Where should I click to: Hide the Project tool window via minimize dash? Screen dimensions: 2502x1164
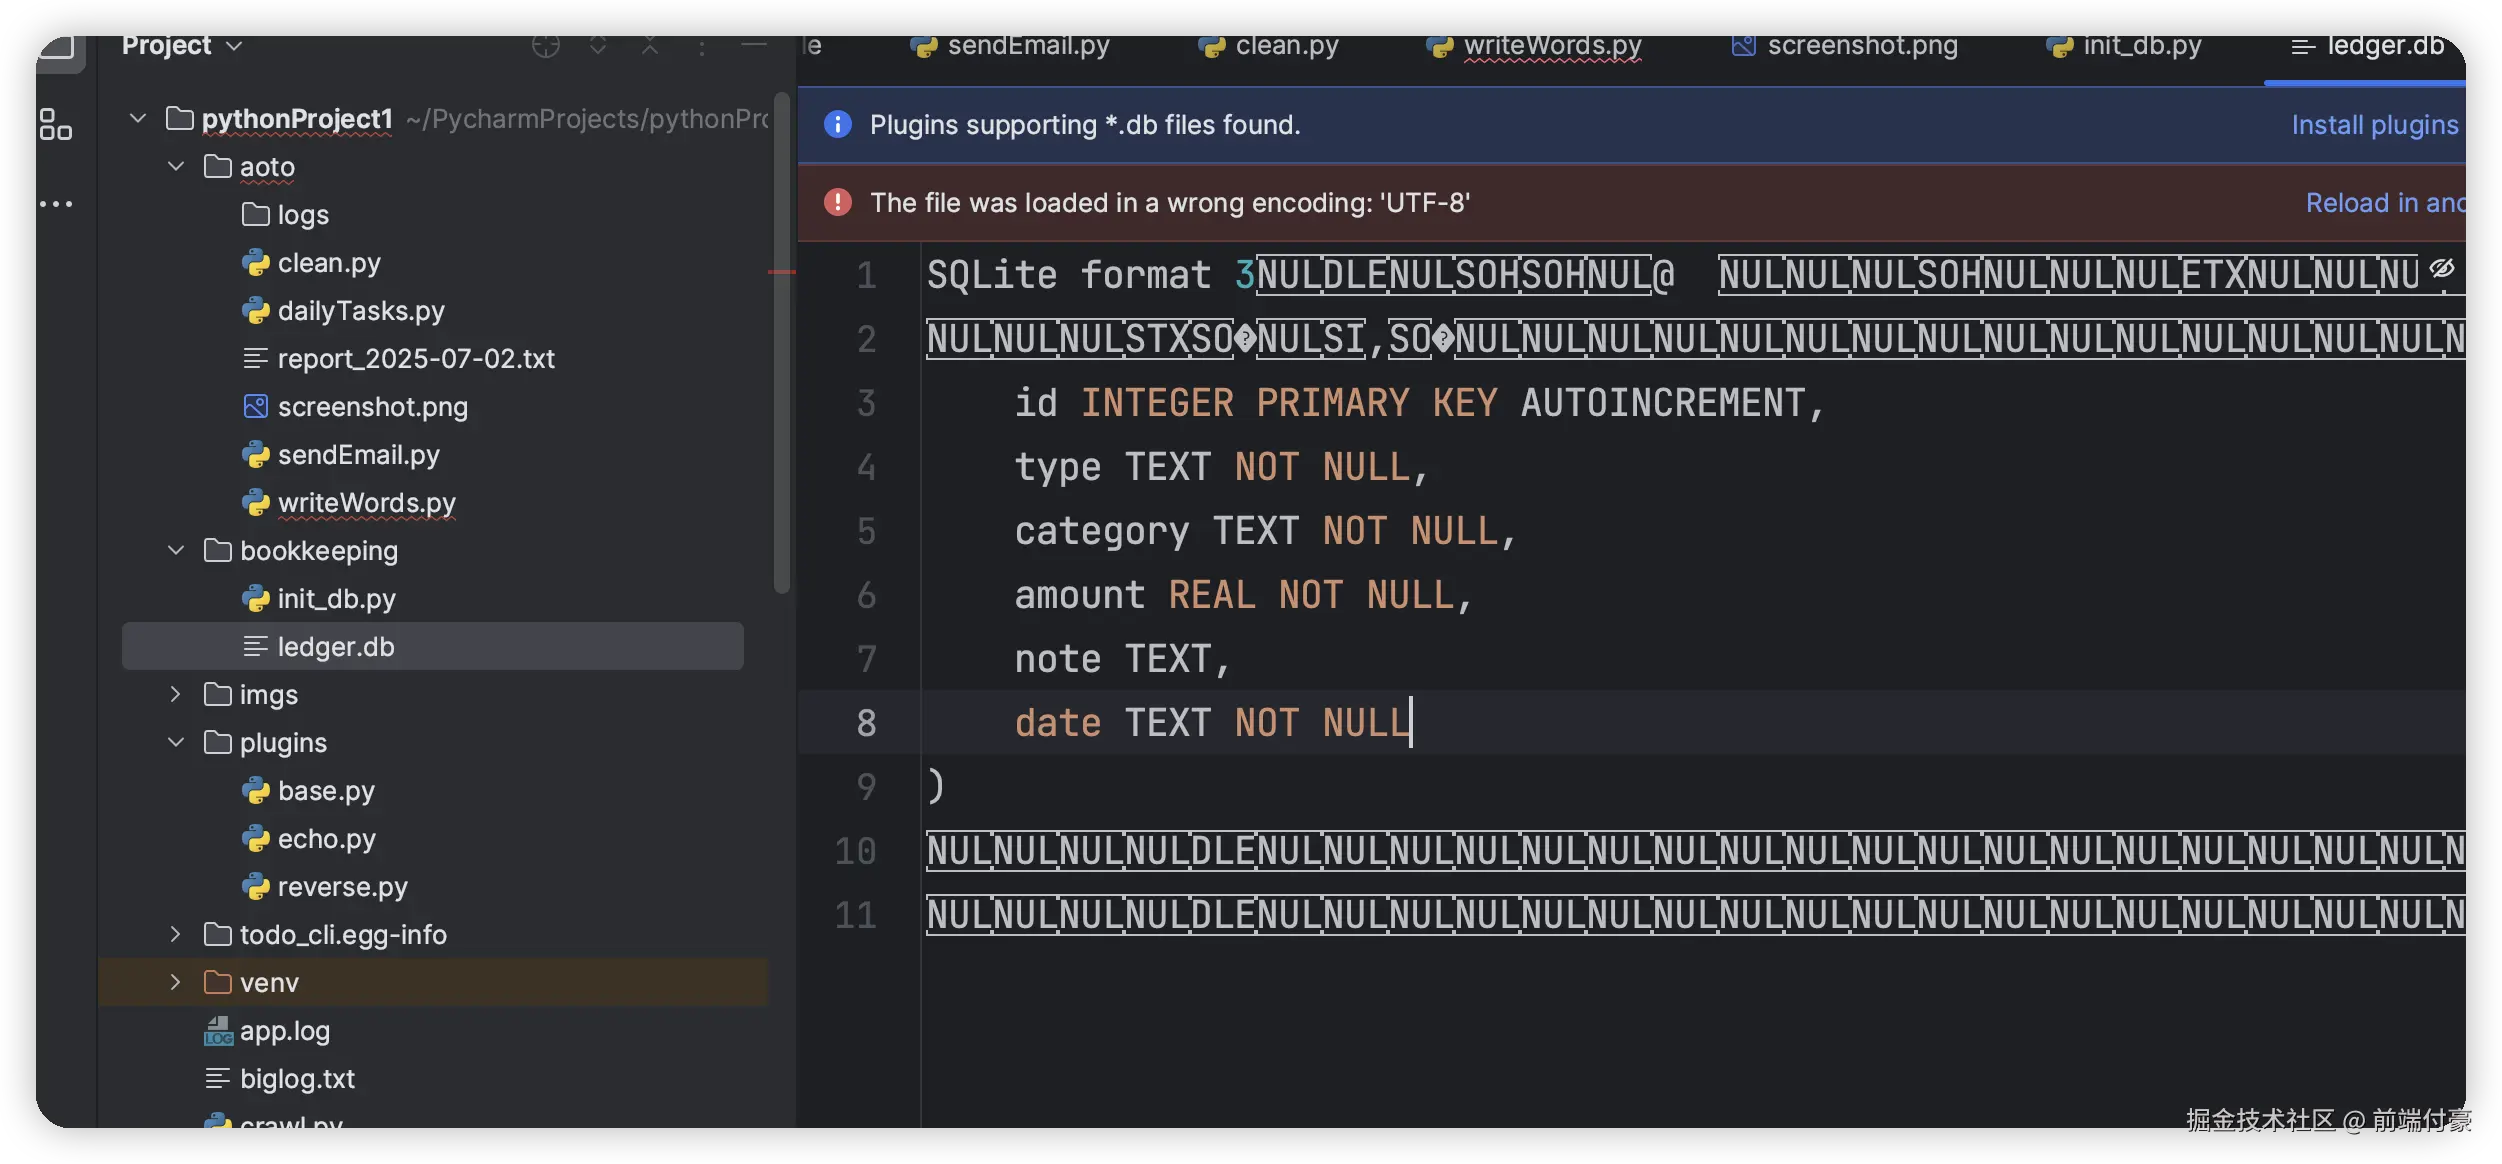[x=754, y=46]
